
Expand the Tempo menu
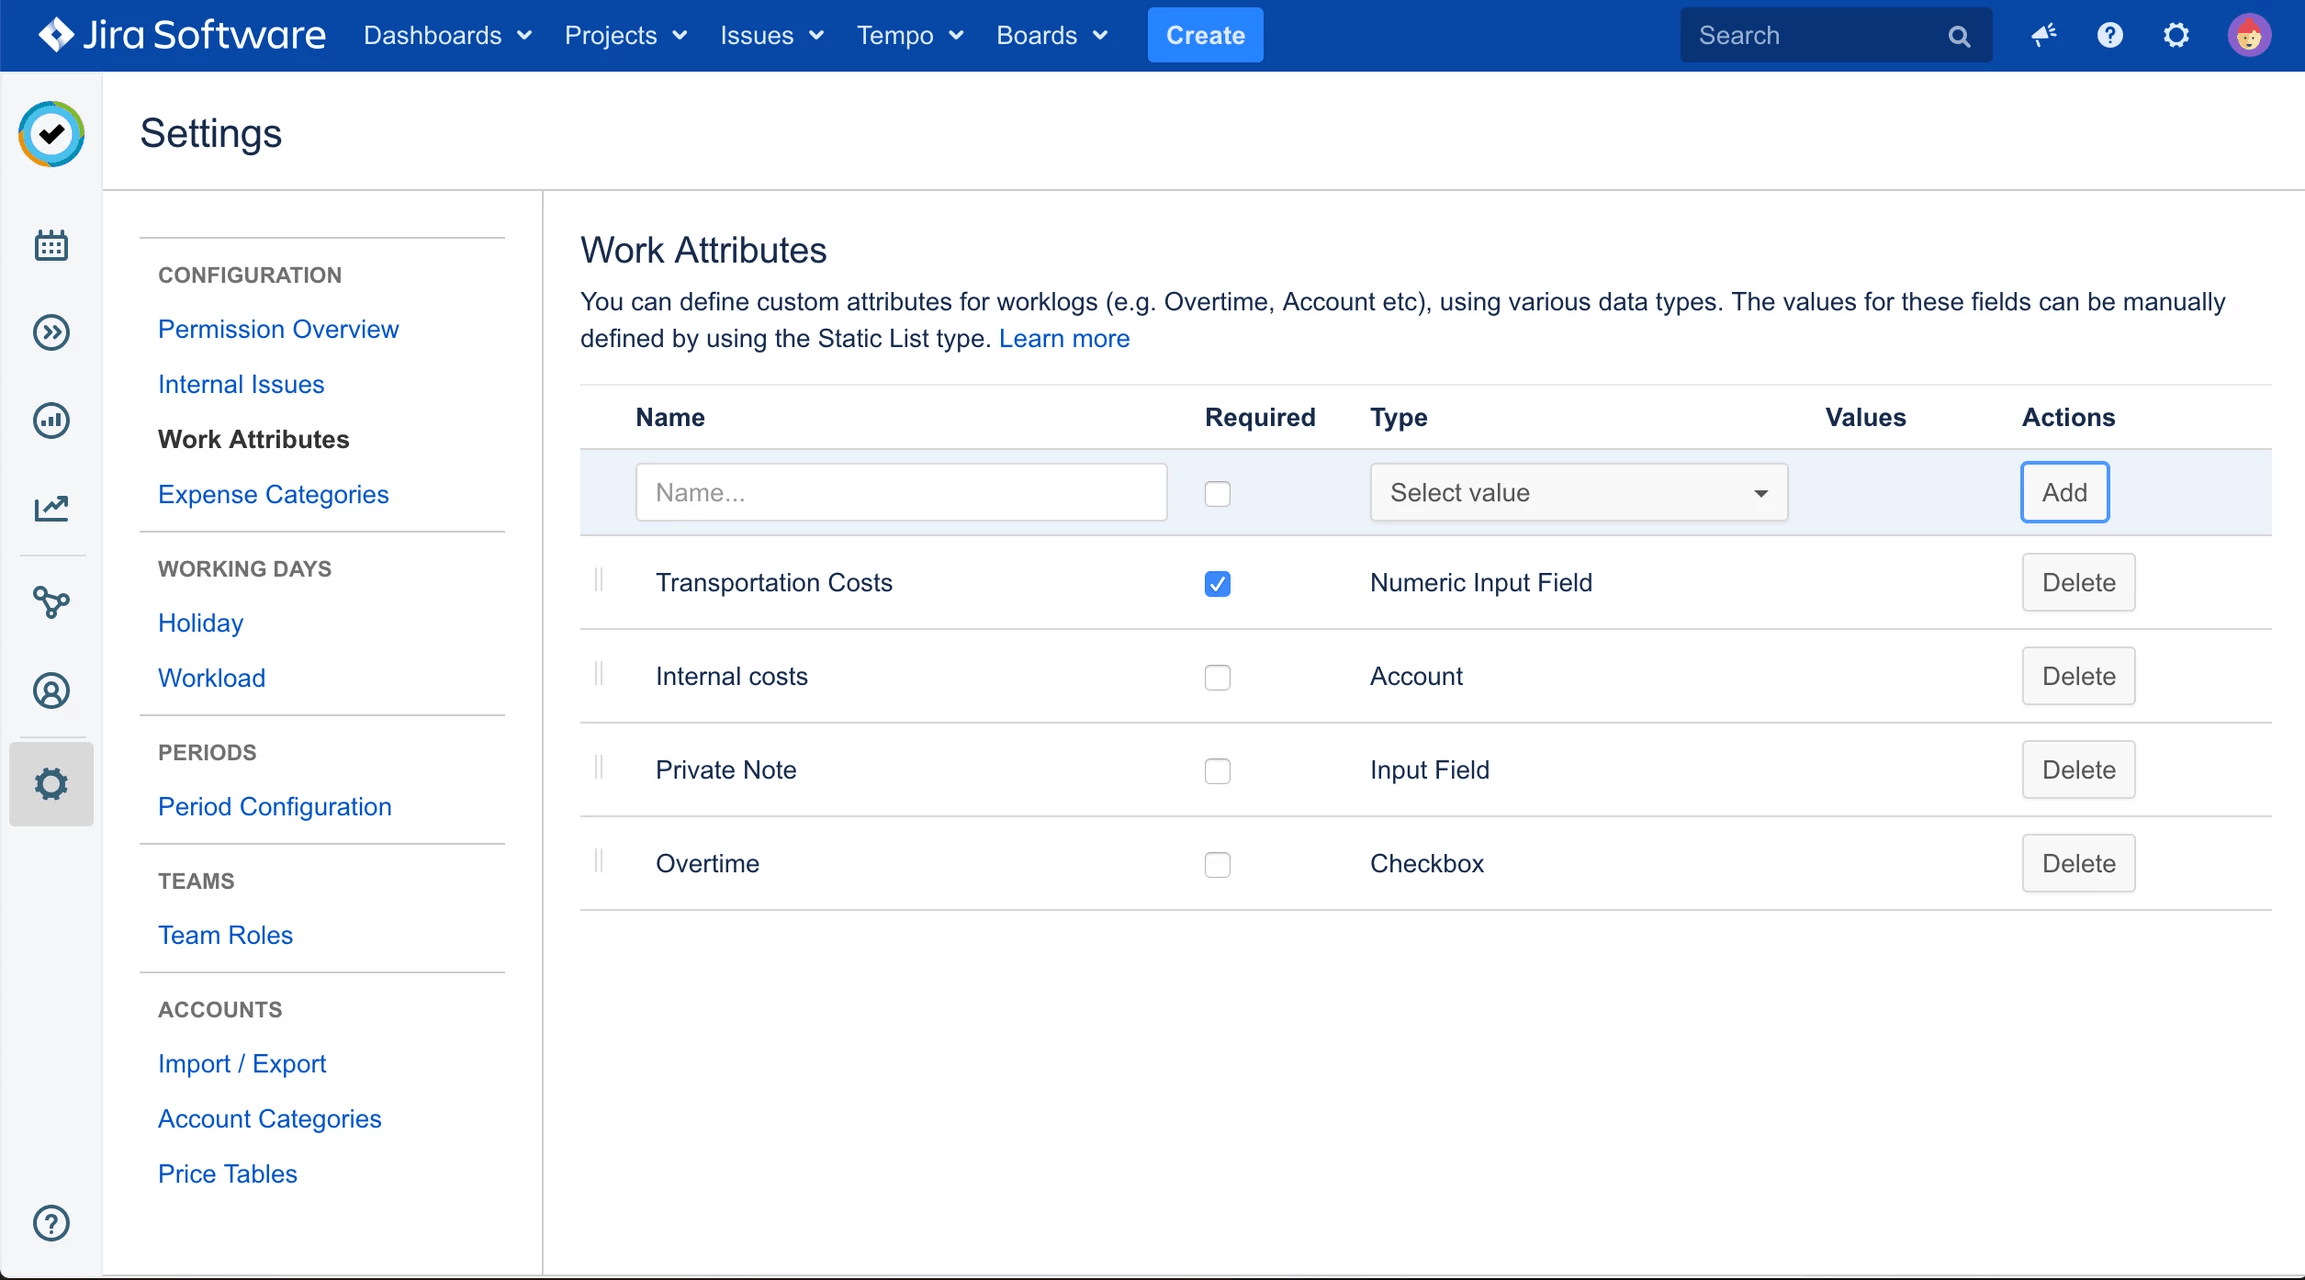[x=909, y=35]
